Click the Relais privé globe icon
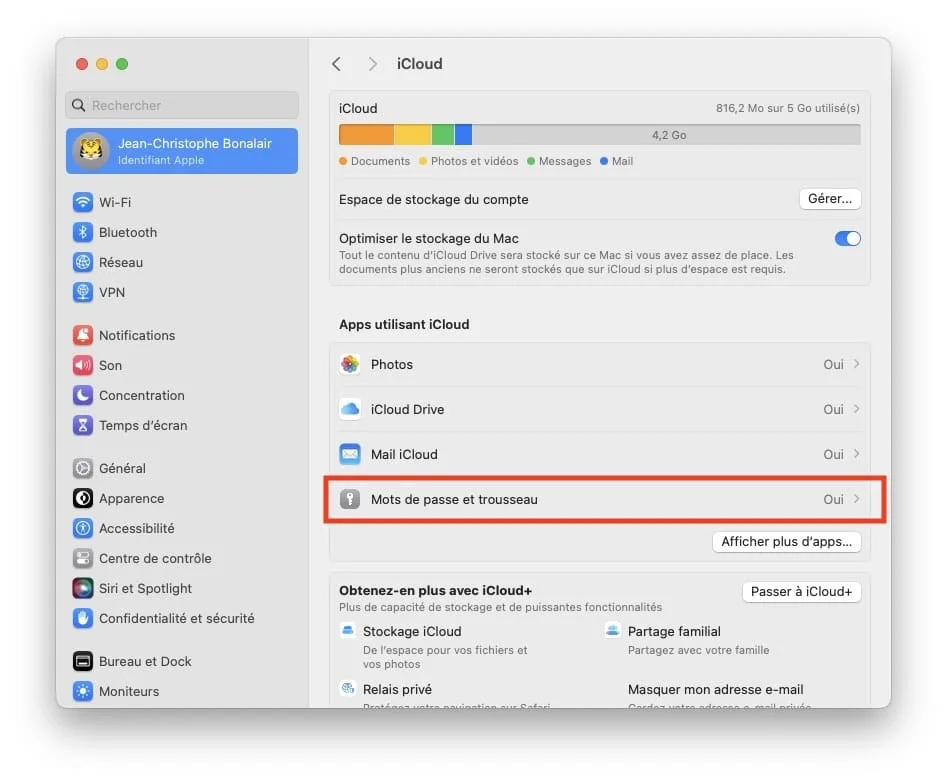The image size is (947, 782). point(348,688)
